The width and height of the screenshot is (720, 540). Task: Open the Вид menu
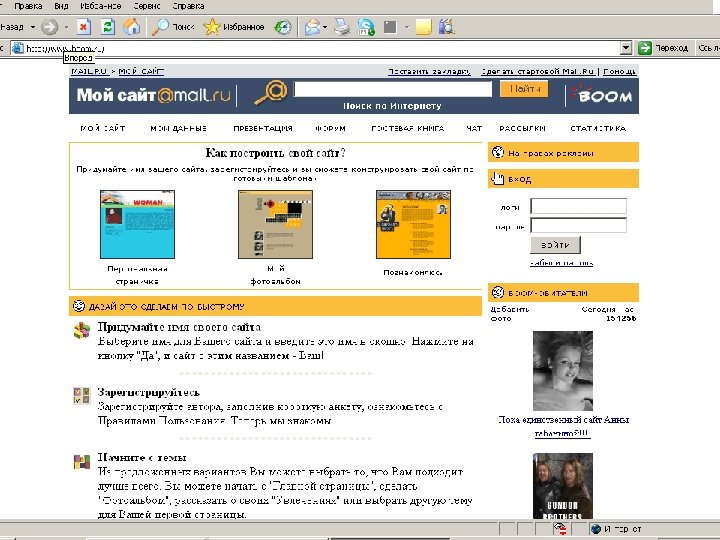pyautogui.click(x=61, y=6)
